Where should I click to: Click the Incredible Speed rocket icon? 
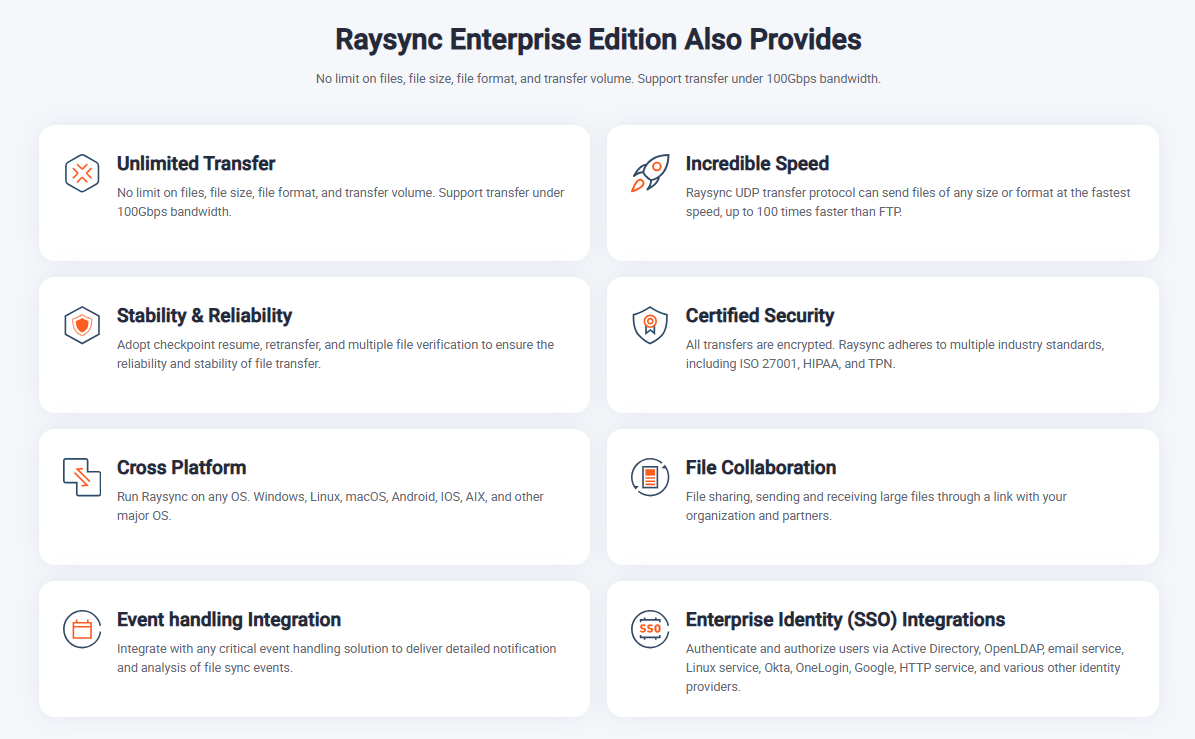click(650, 173)
